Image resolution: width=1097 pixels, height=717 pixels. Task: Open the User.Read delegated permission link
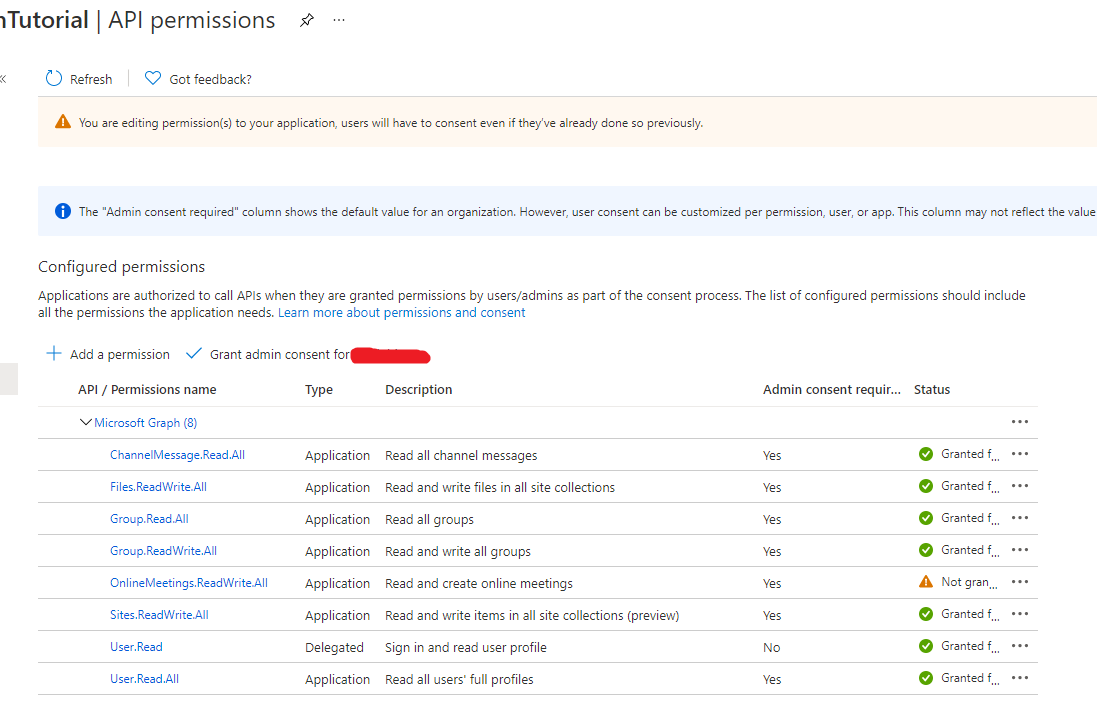click(135, 646)
